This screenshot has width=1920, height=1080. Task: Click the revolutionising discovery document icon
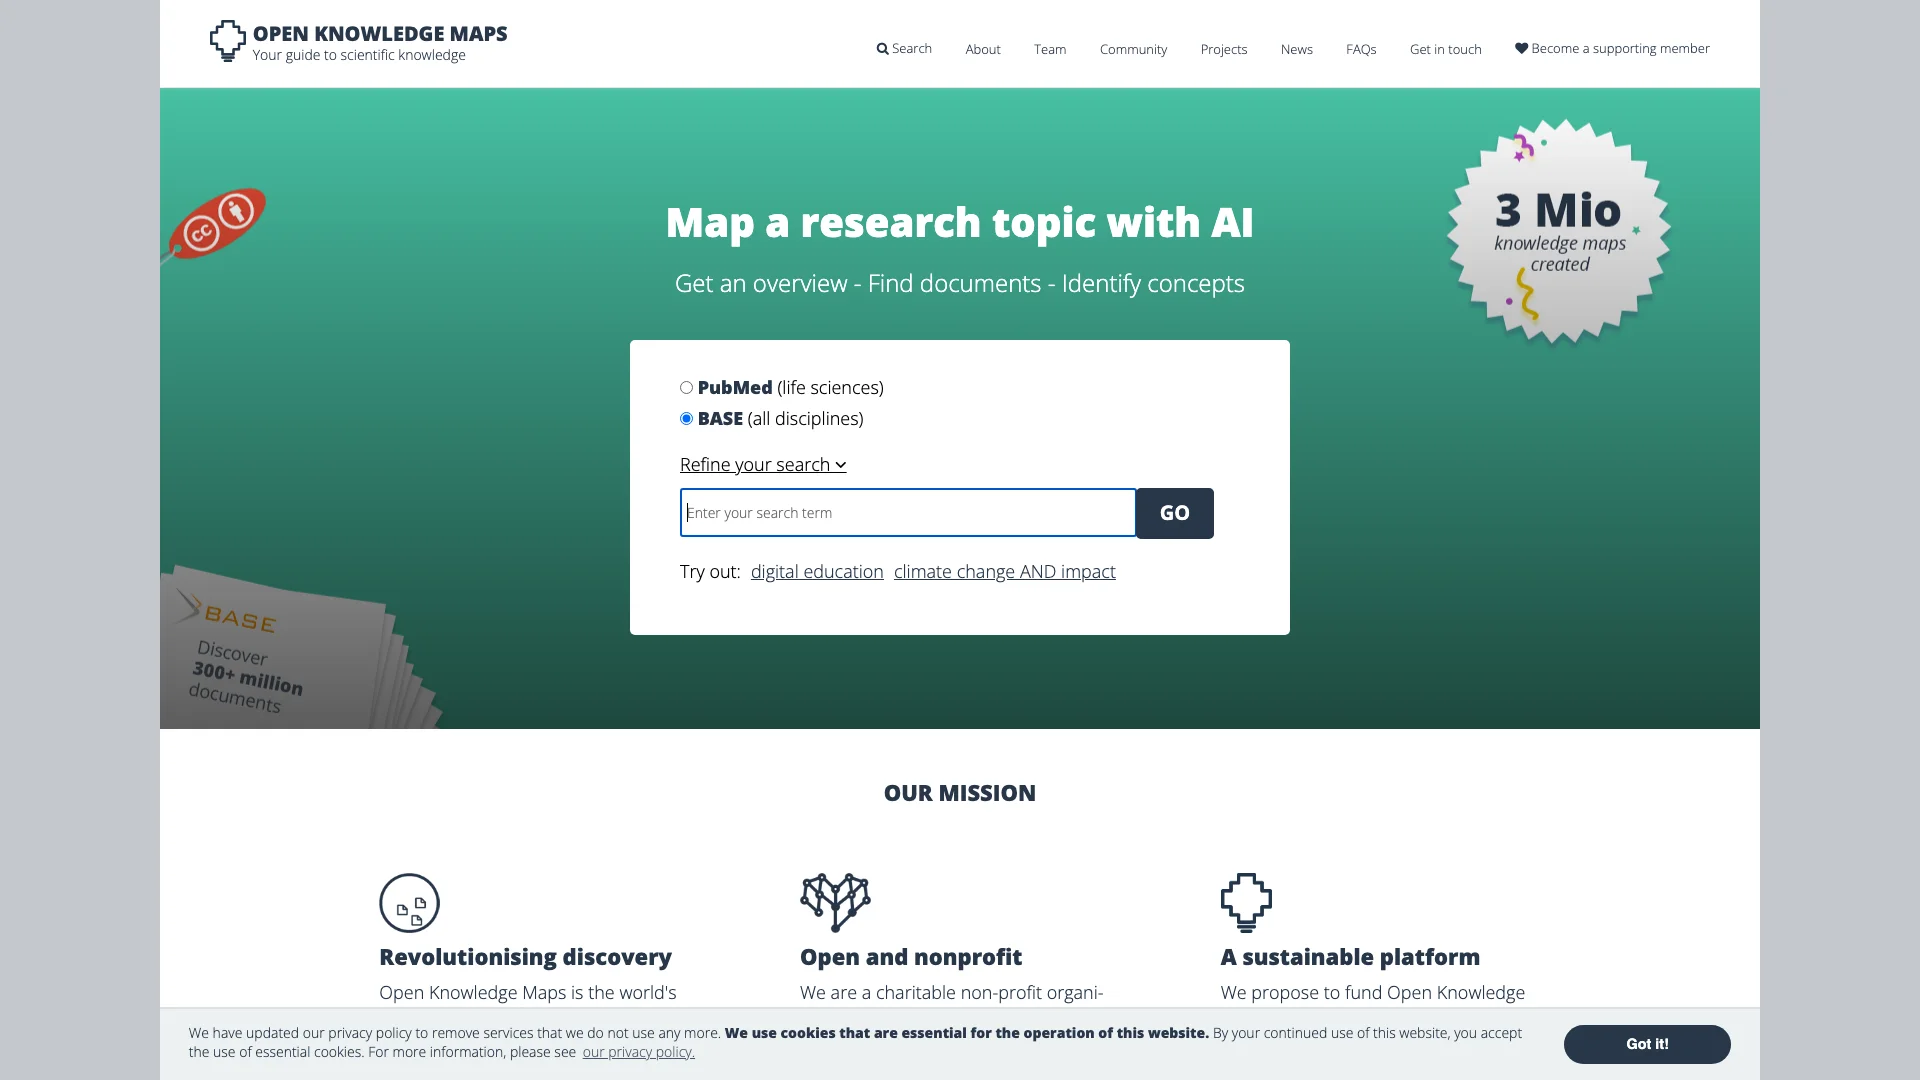point(409,902)
